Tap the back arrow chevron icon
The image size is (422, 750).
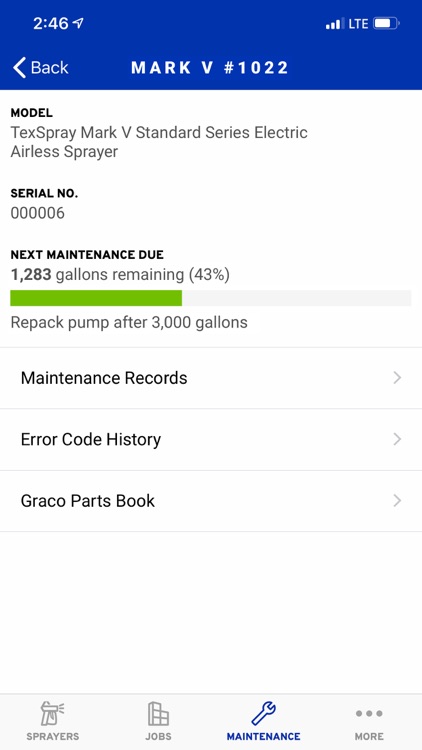tap(19, 67)
